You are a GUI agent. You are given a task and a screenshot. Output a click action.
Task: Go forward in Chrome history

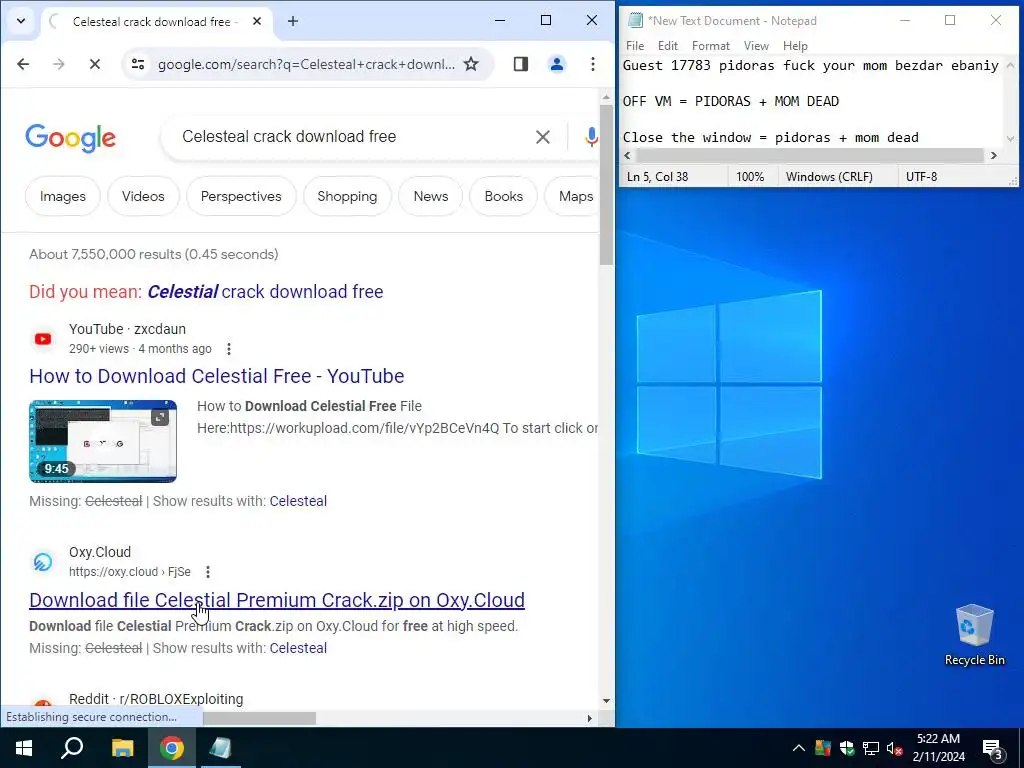pyautogui.click(x=59, y=64)
